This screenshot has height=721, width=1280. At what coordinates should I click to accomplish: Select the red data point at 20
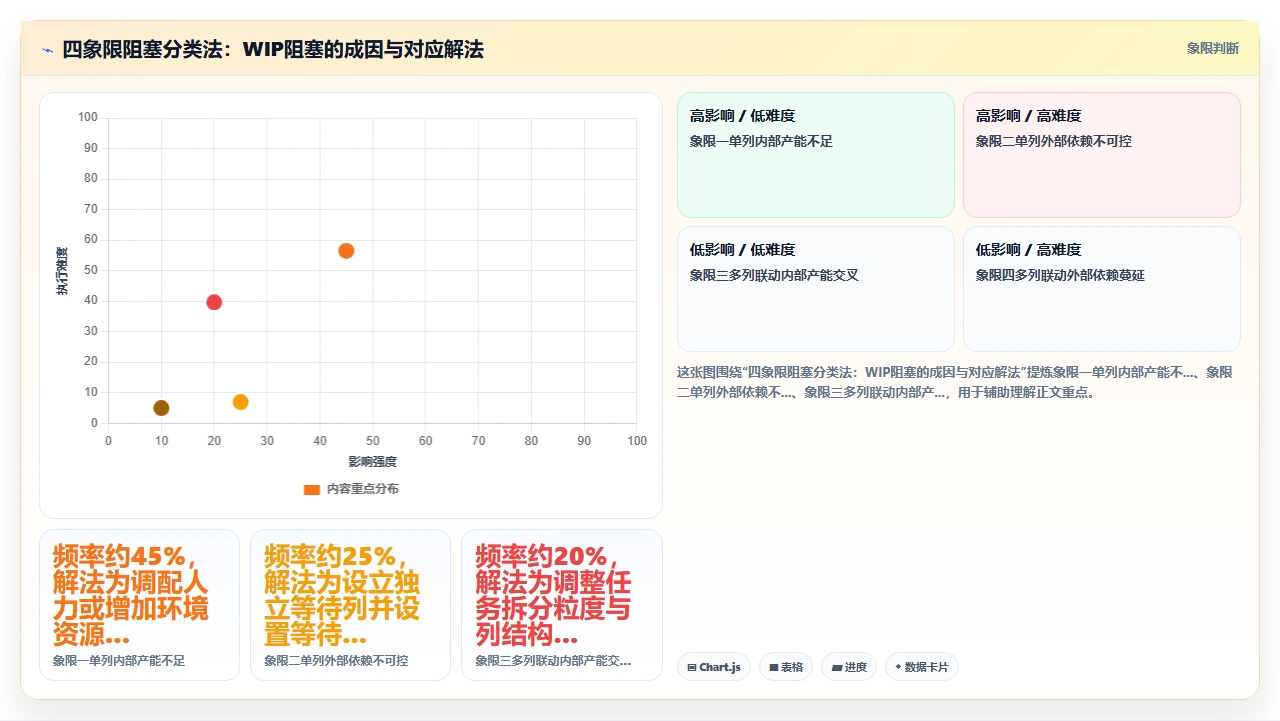(x=214, y=302)
